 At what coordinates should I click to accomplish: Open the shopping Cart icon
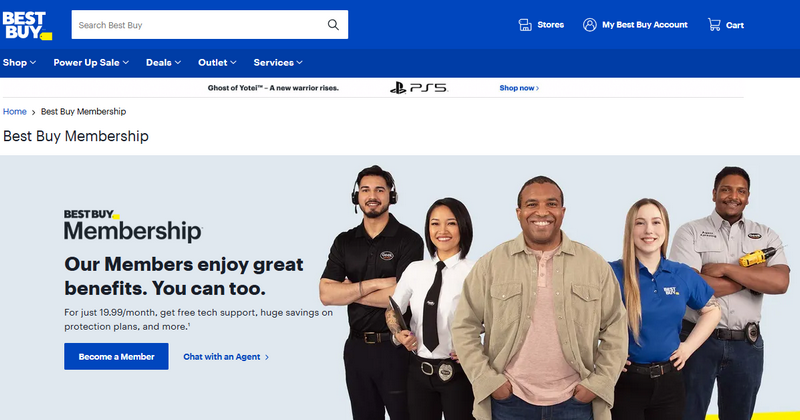(714, 25)
